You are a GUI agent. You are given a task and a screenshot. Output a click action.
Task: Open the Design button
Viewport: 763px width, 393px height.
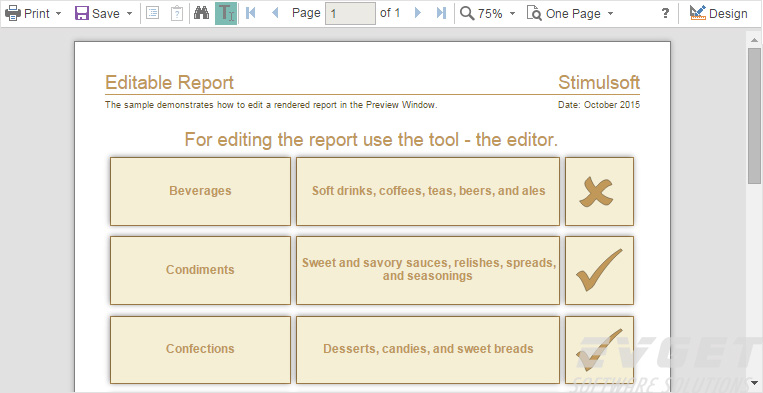(x=718, y=13)
